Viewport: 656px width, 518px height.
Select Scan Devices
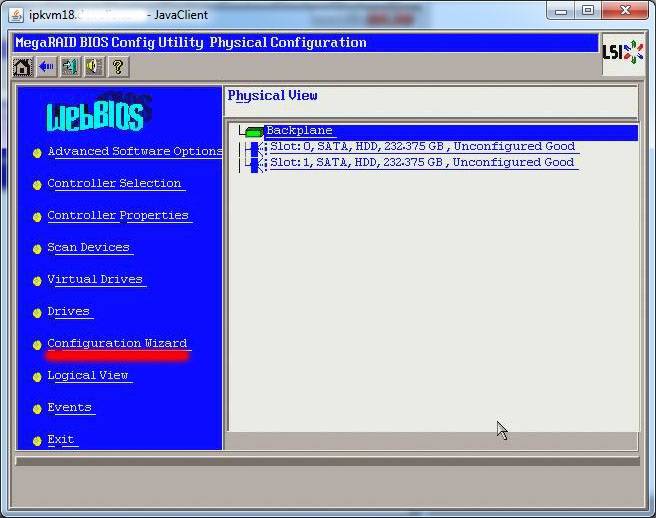pyautogui.click(x=88, y=247)
